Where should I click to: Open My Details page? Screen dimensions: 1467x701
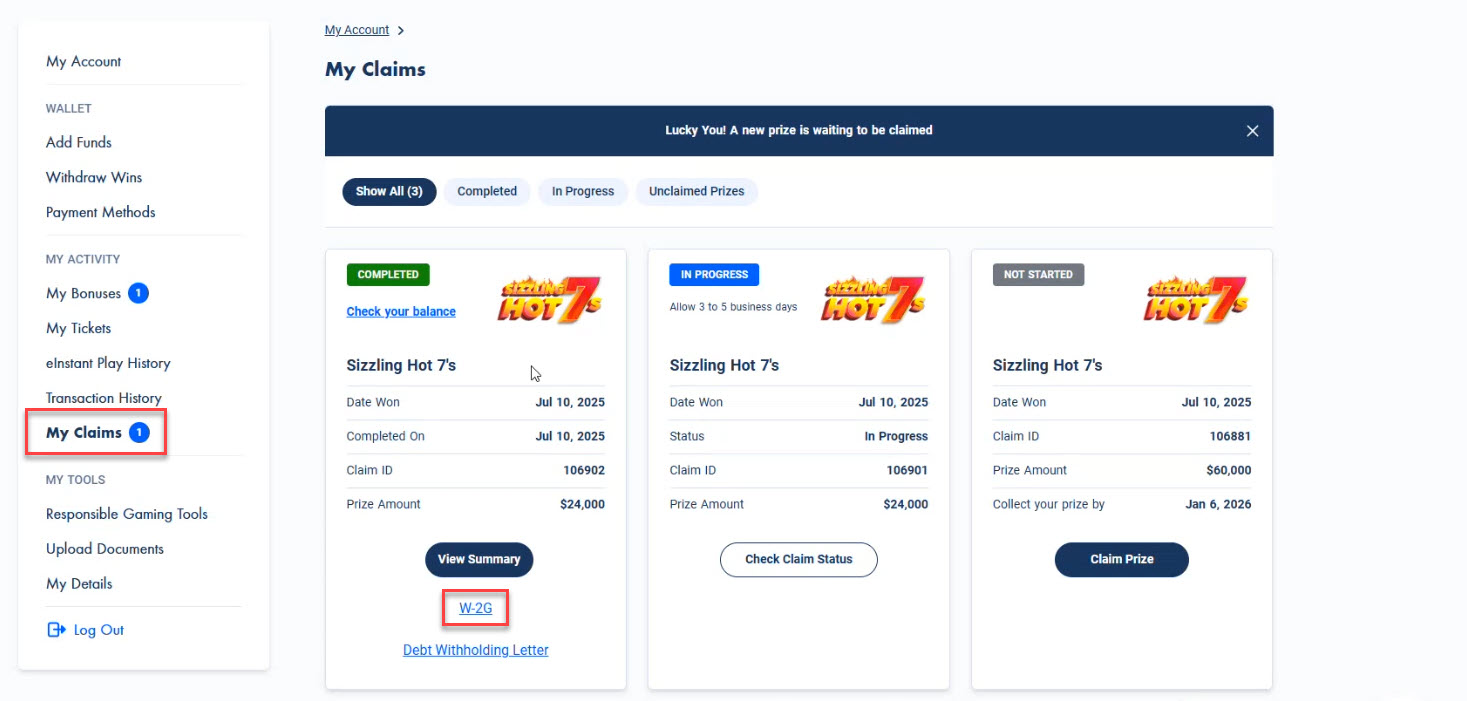[x=79, y=584]
